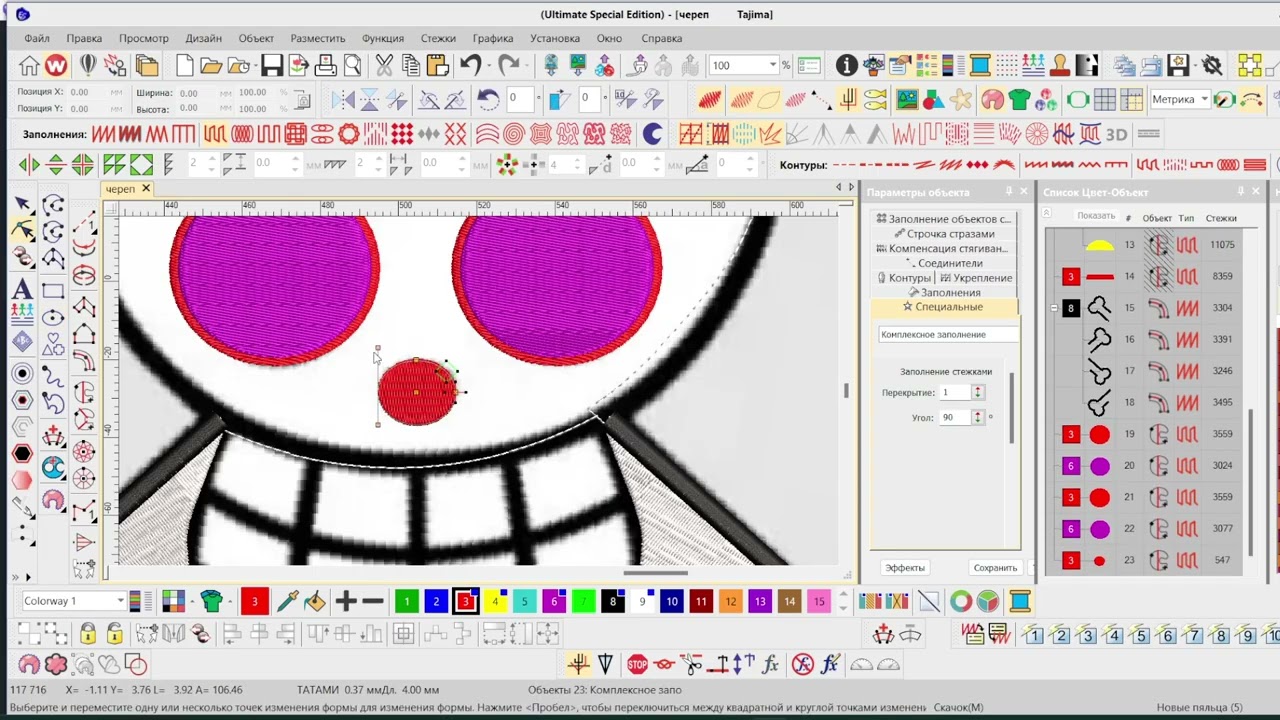
Task: Open the Строчка стразами tab
Action: tap(944, 234)
